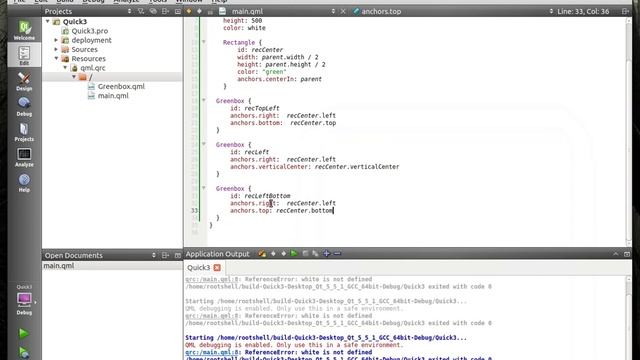Open the Help mode
This screenshot has height=360, width=640.
[x=24, y=182]
